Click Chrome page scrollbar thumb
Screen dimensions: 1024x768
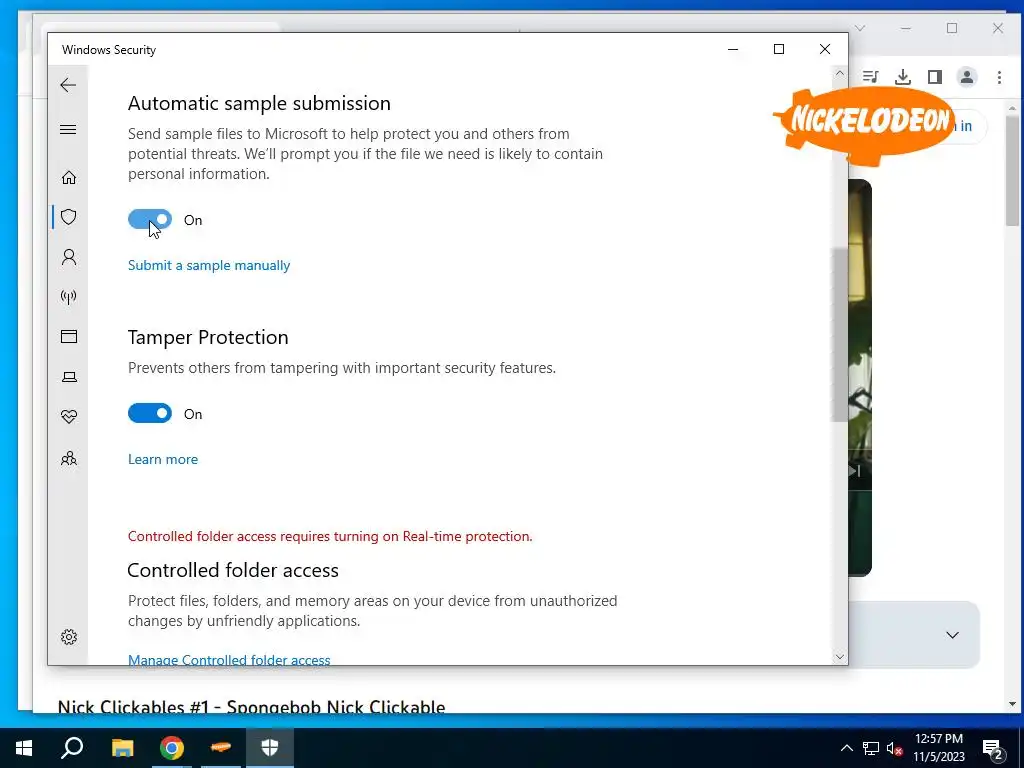1012,170
